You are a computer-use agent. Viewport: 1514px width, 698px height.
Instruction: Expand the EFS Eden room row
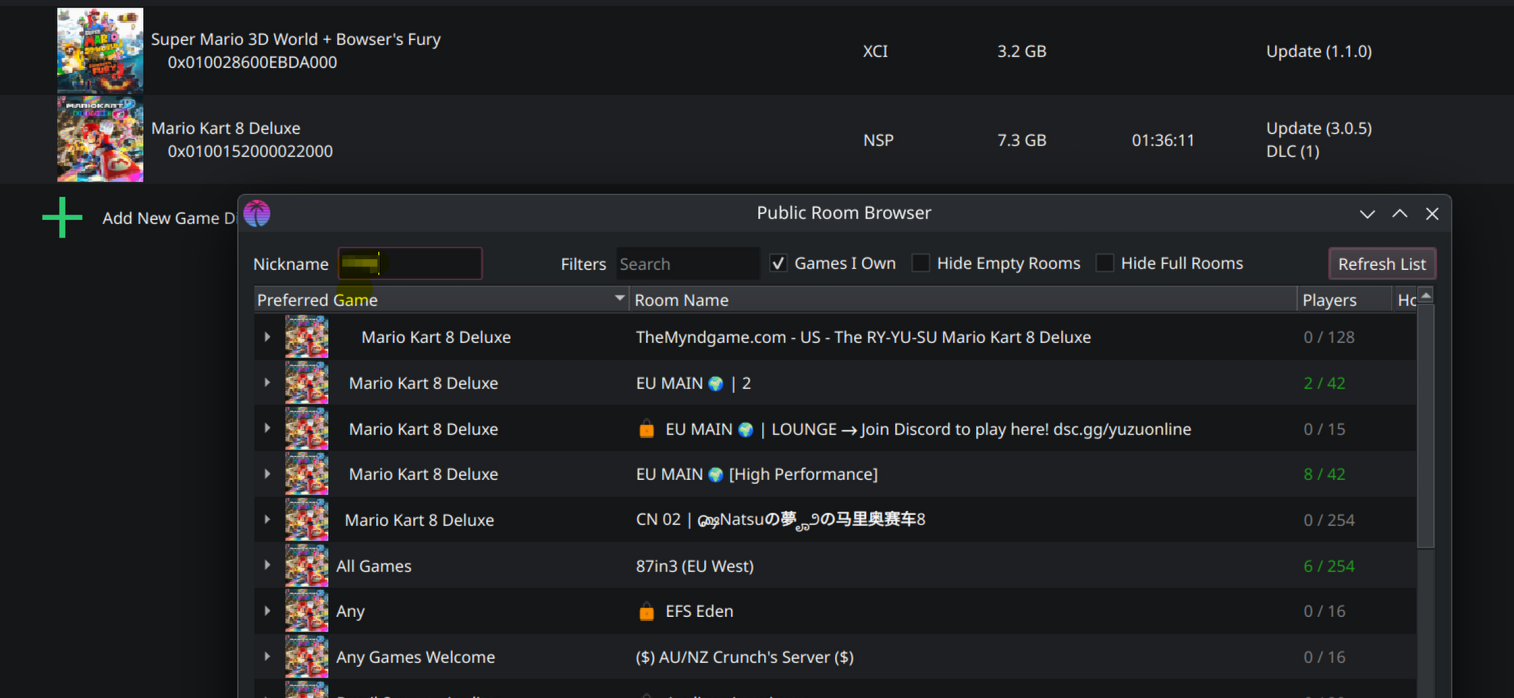coord(267,611)
